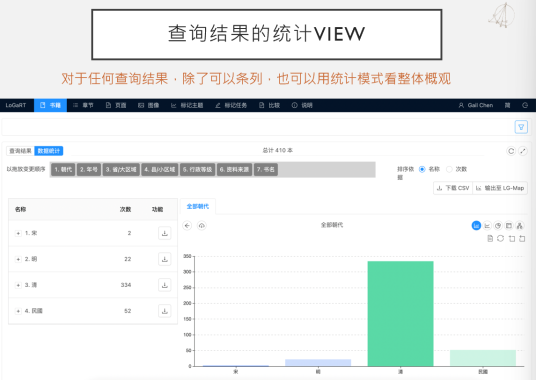Switch chart to line chart view
Viewport: 536px width, 380px height.
(x=487, y=226)
